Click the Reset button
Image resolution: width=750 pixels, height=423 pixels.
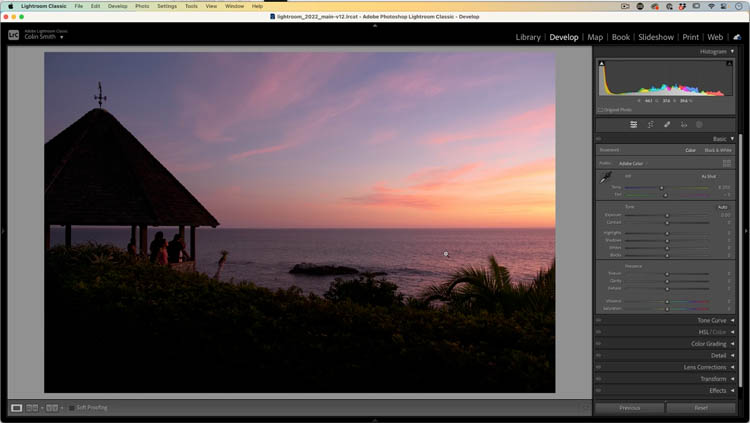[700, 408]
